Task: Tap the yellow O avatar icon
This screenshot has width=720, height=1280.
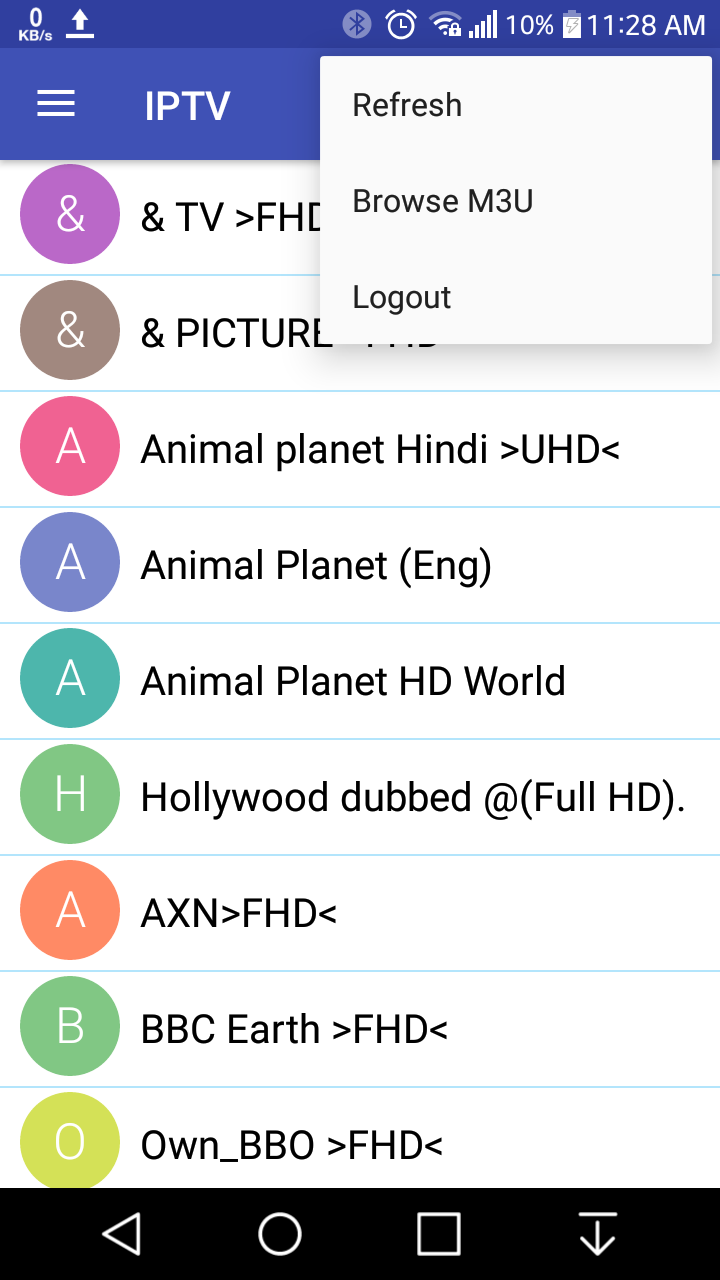Action: pos(70,1140)
